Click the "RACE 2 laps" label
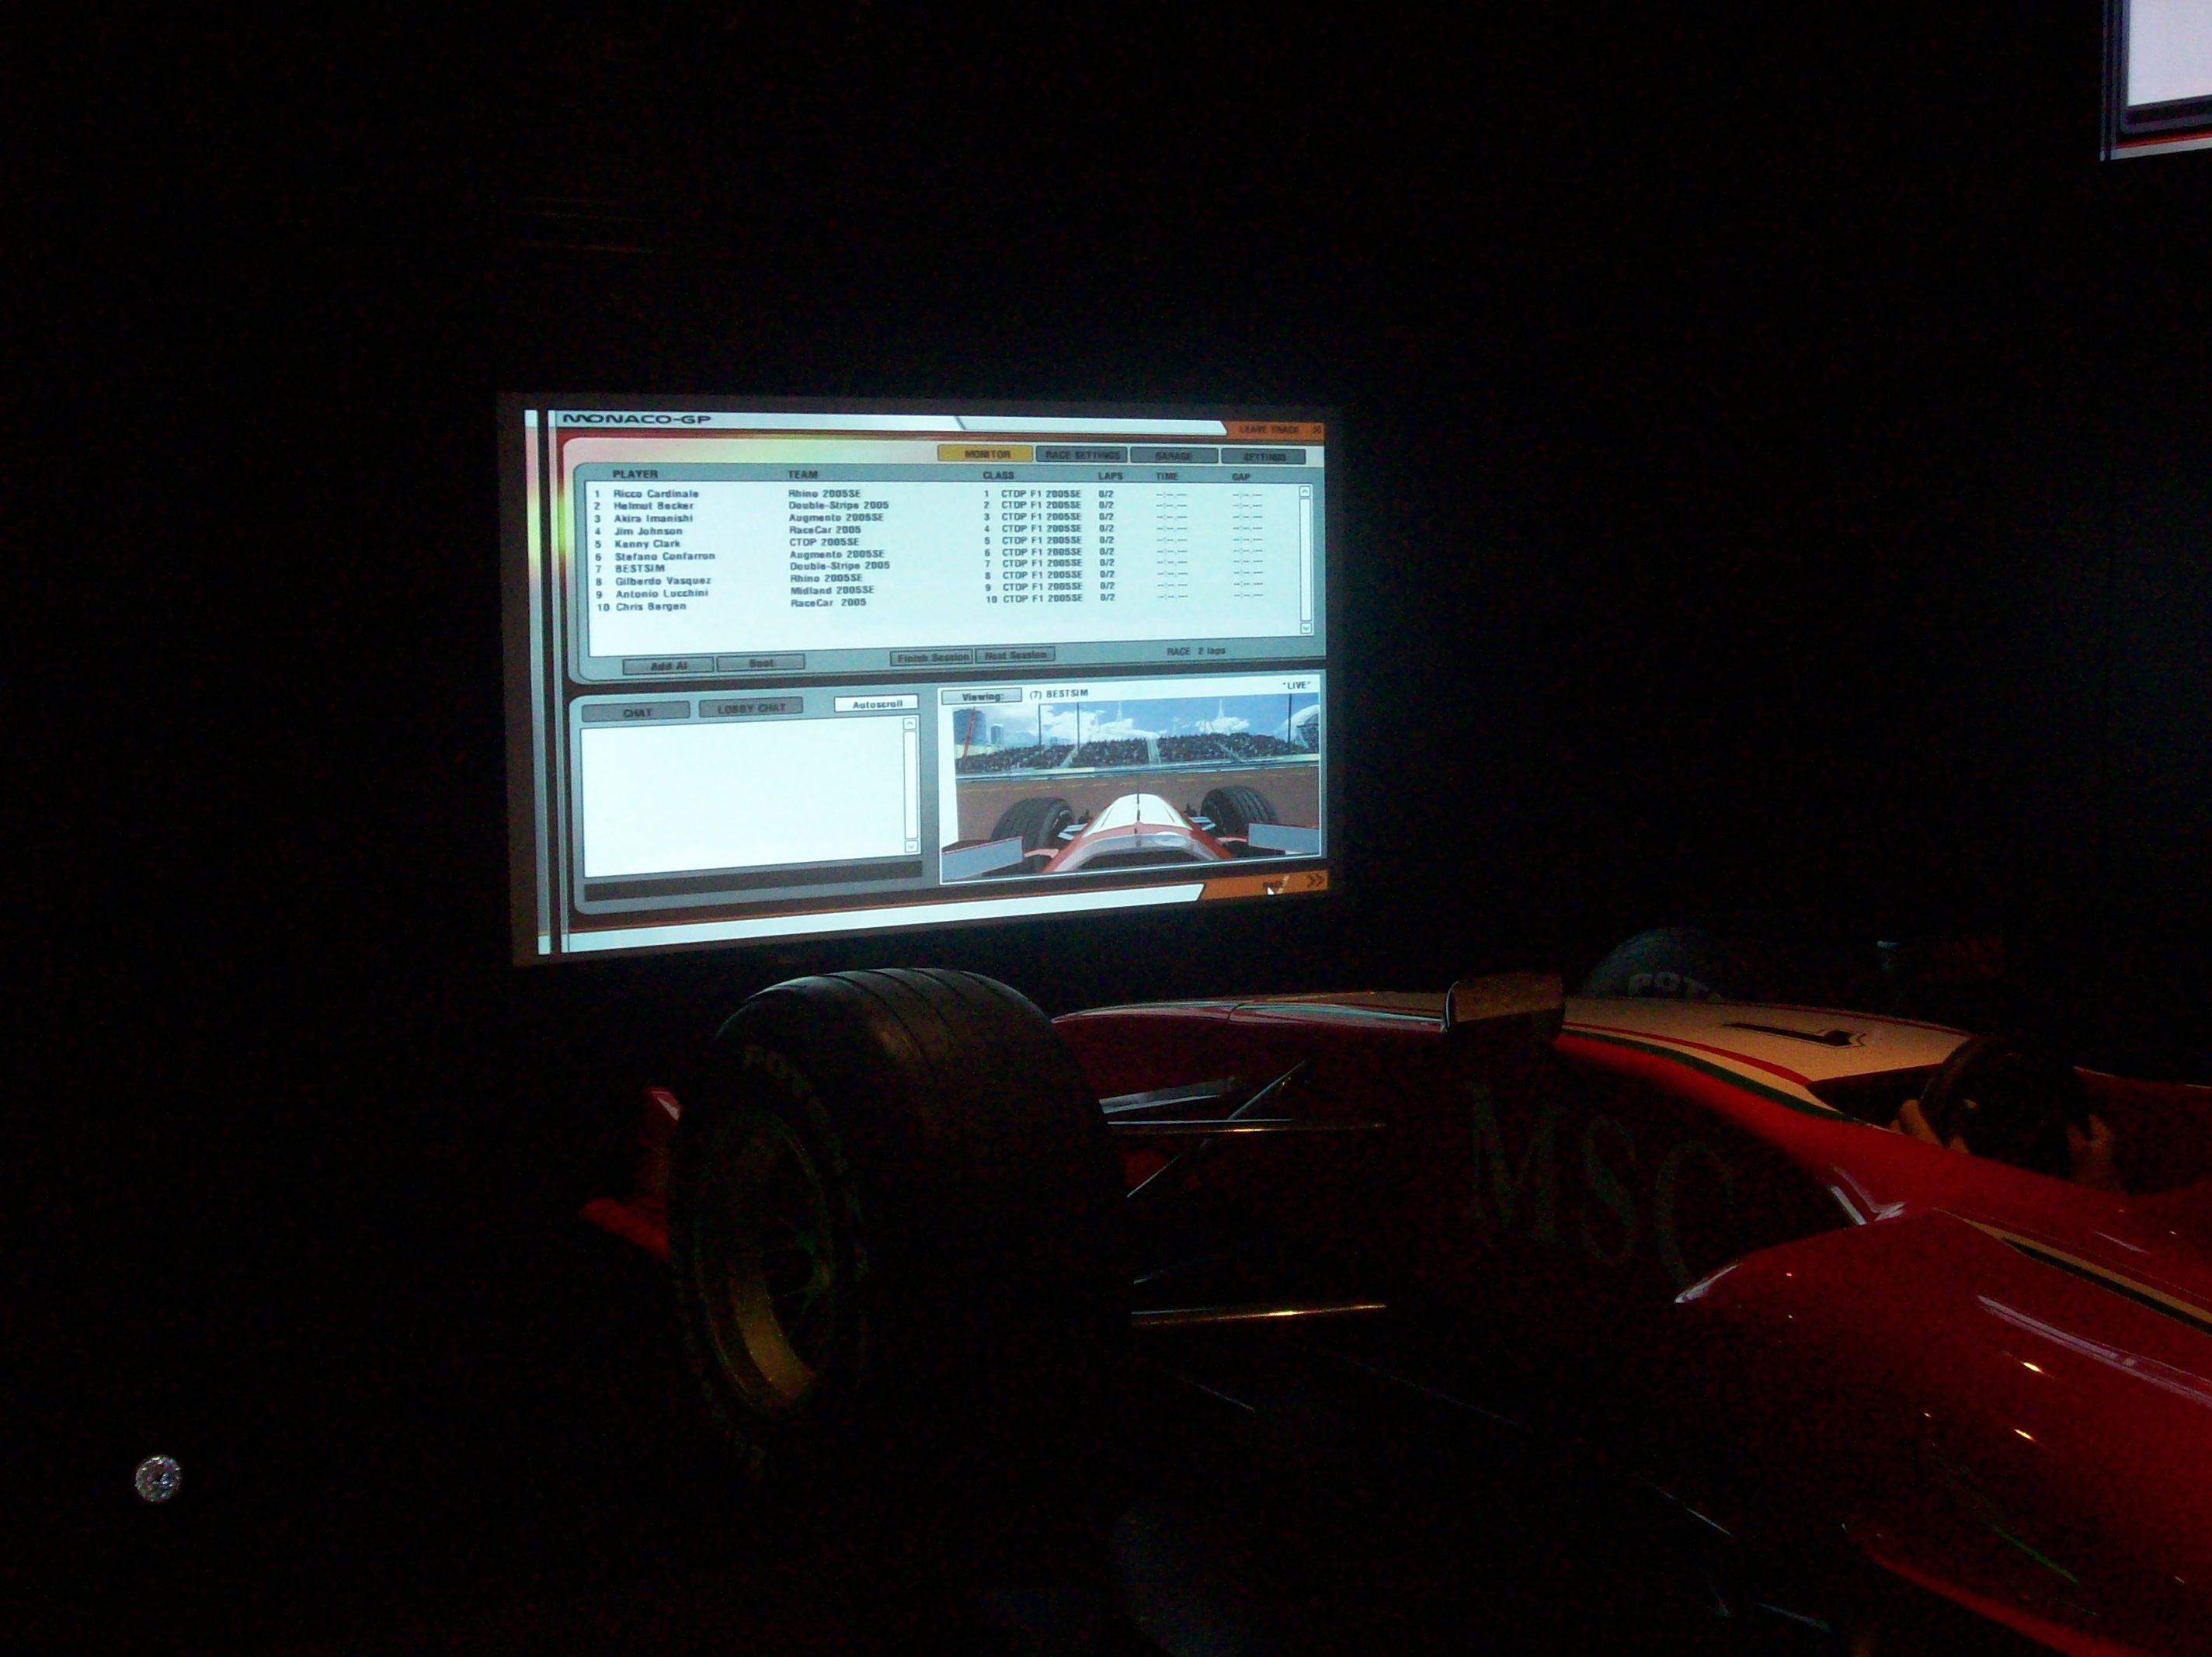Viewport: 2212px width, 1657px height. pos(1195,652)
